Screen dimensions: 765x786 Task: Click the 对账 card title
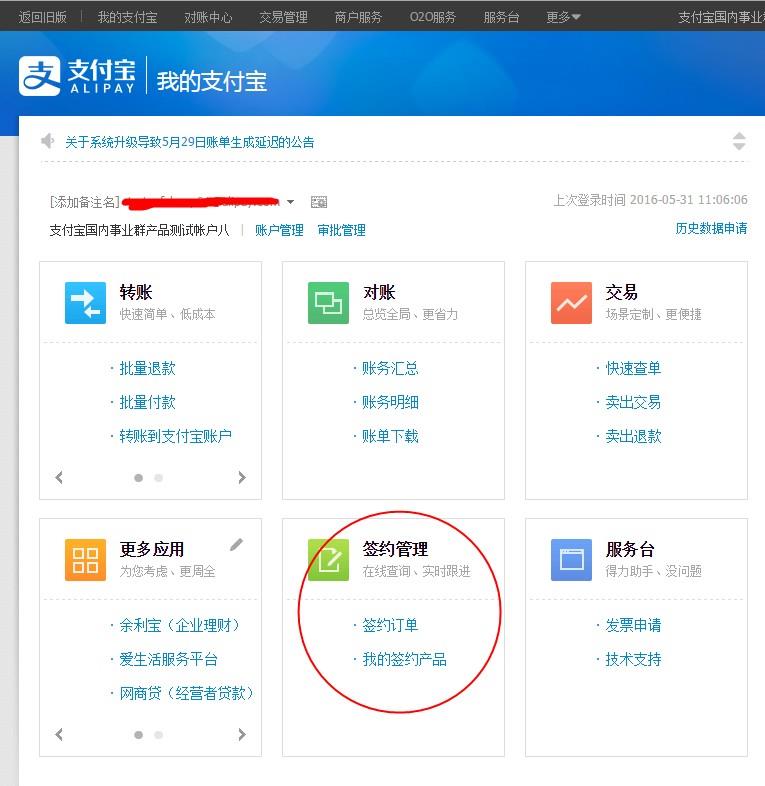pos(379,292)
